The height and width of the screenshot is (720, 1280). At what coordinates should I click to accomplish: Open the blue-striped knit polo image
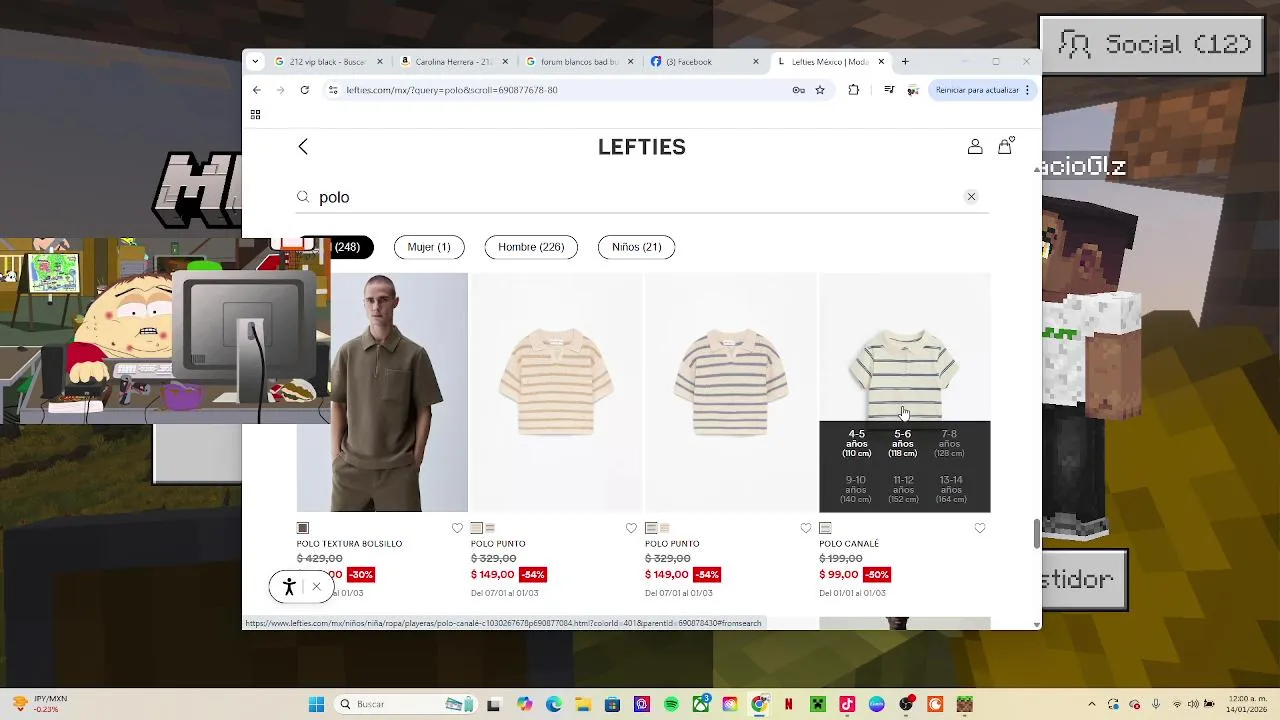[x=730, y=392]
